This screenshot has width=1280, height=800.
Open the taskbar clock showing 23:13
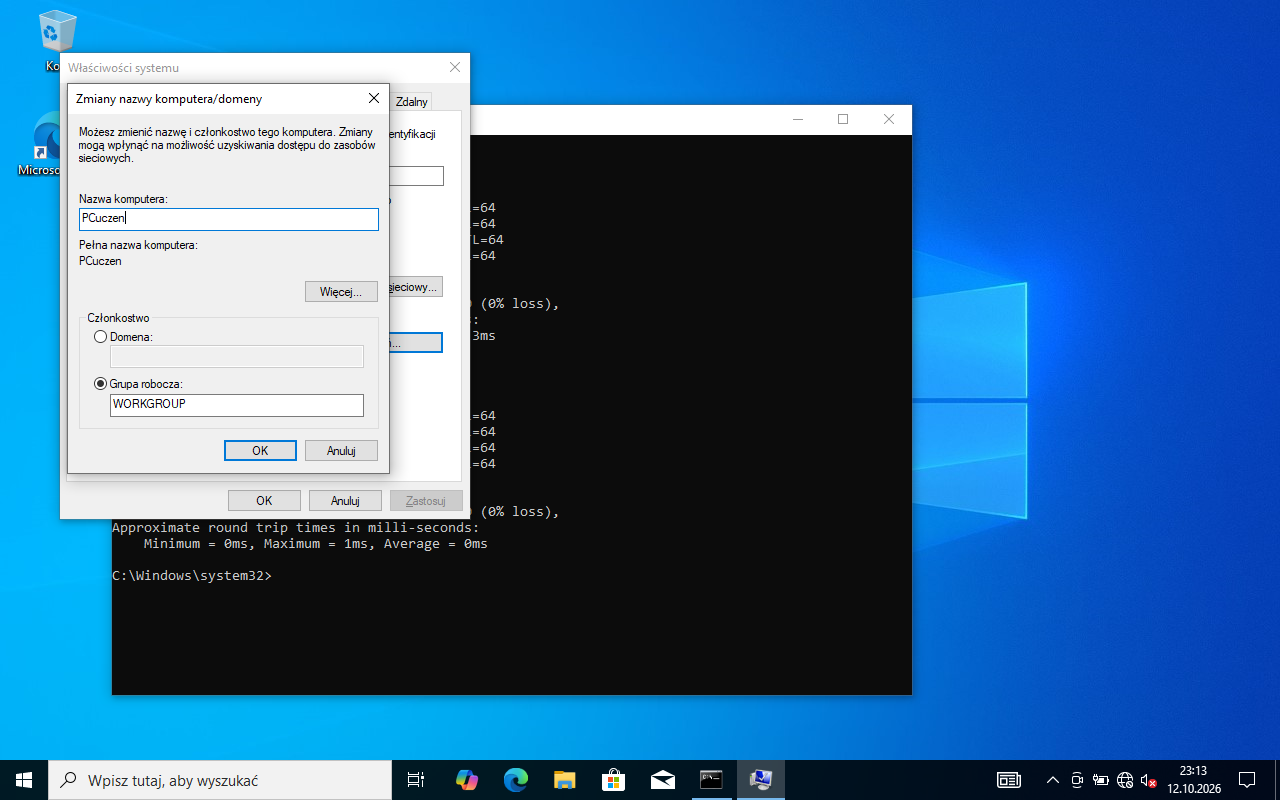[x=1193, y=780]
